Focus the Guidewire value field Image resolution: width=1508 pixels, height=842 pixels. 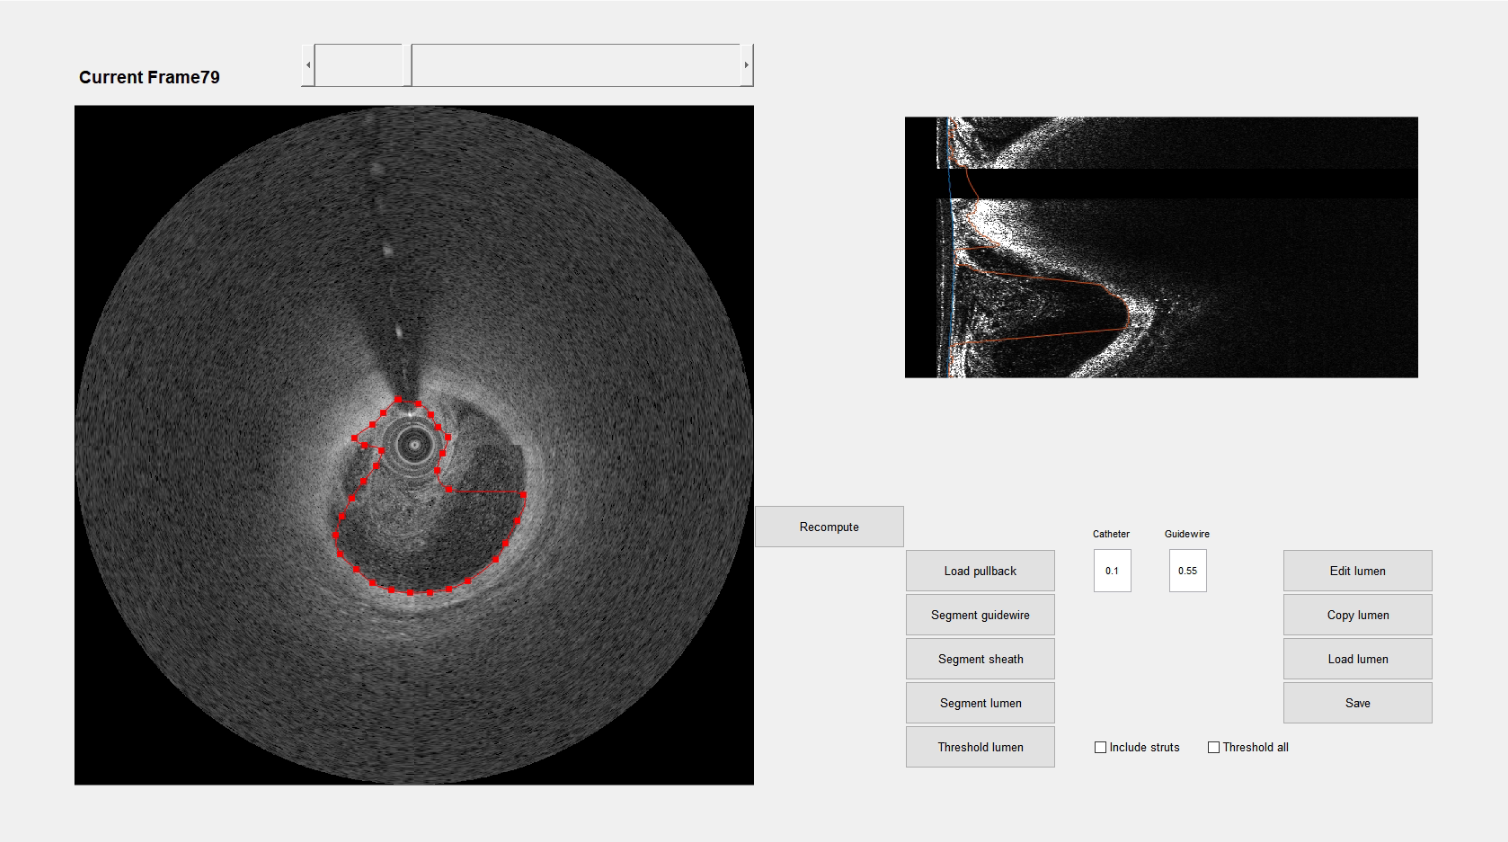(1188, 571)
